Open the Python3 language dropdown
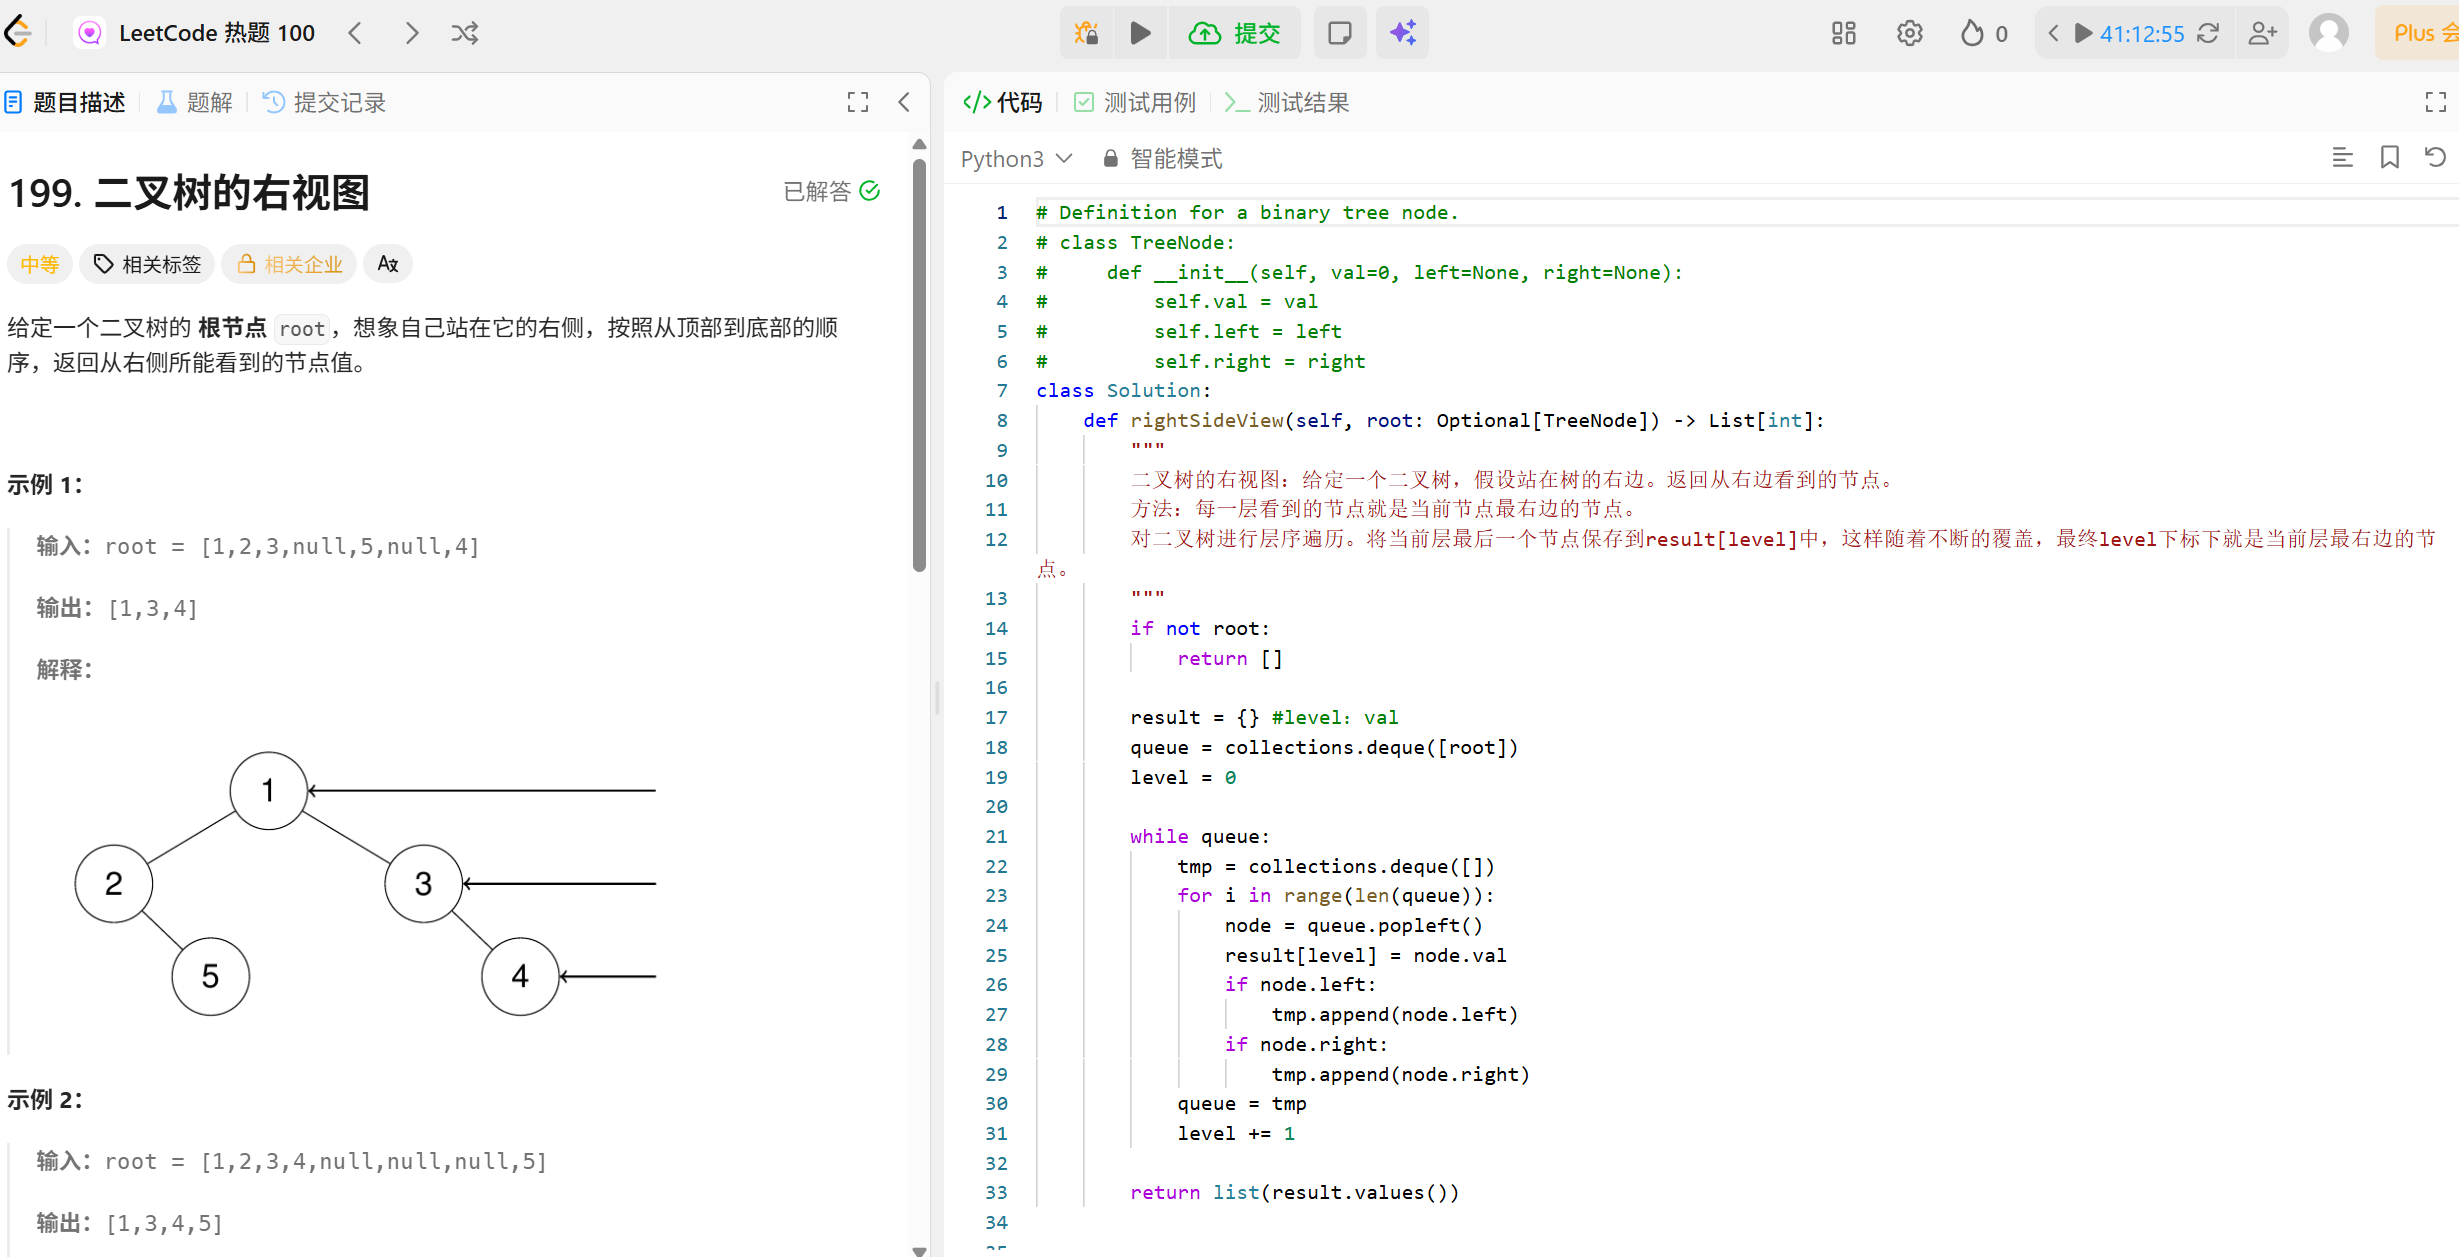The height and width of the screenshot is (1257, 2459). [1016, 159]
